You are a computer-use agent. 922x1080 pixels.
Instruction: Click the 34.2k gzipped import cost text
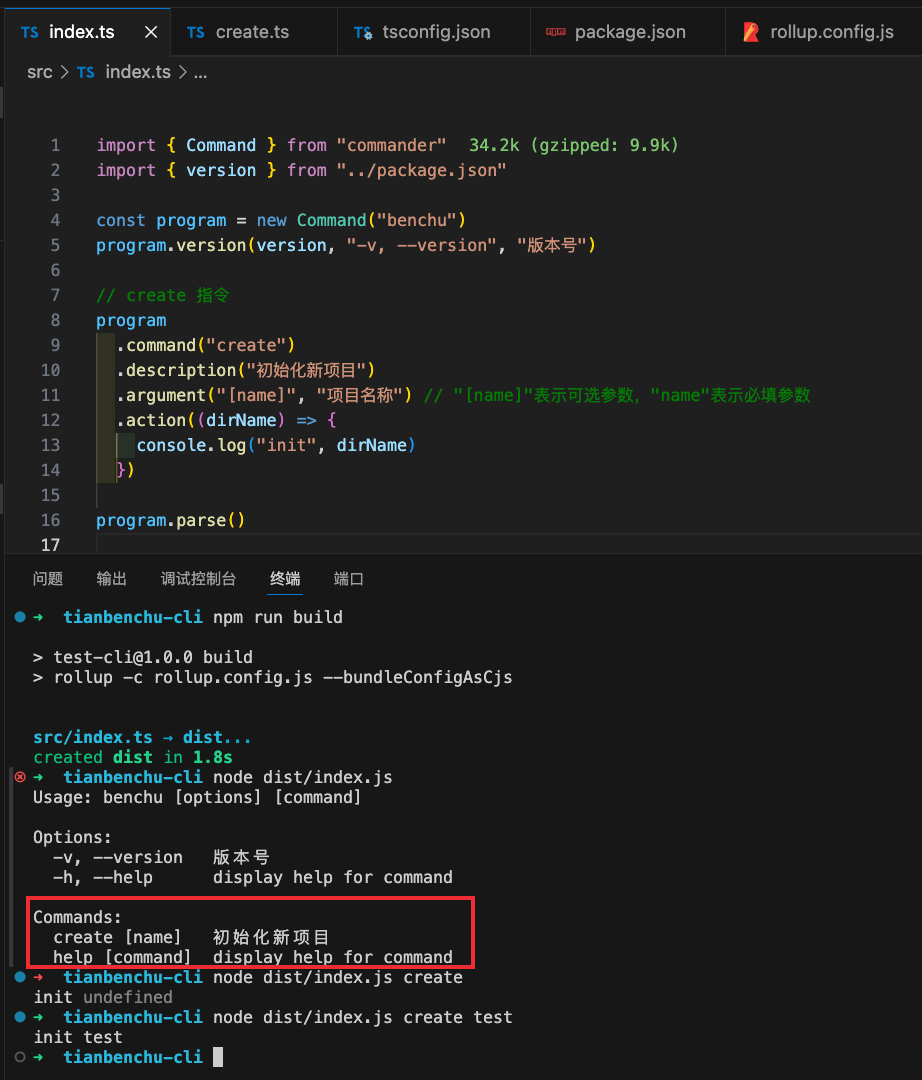pyautogui.click(x=574, y=145)
